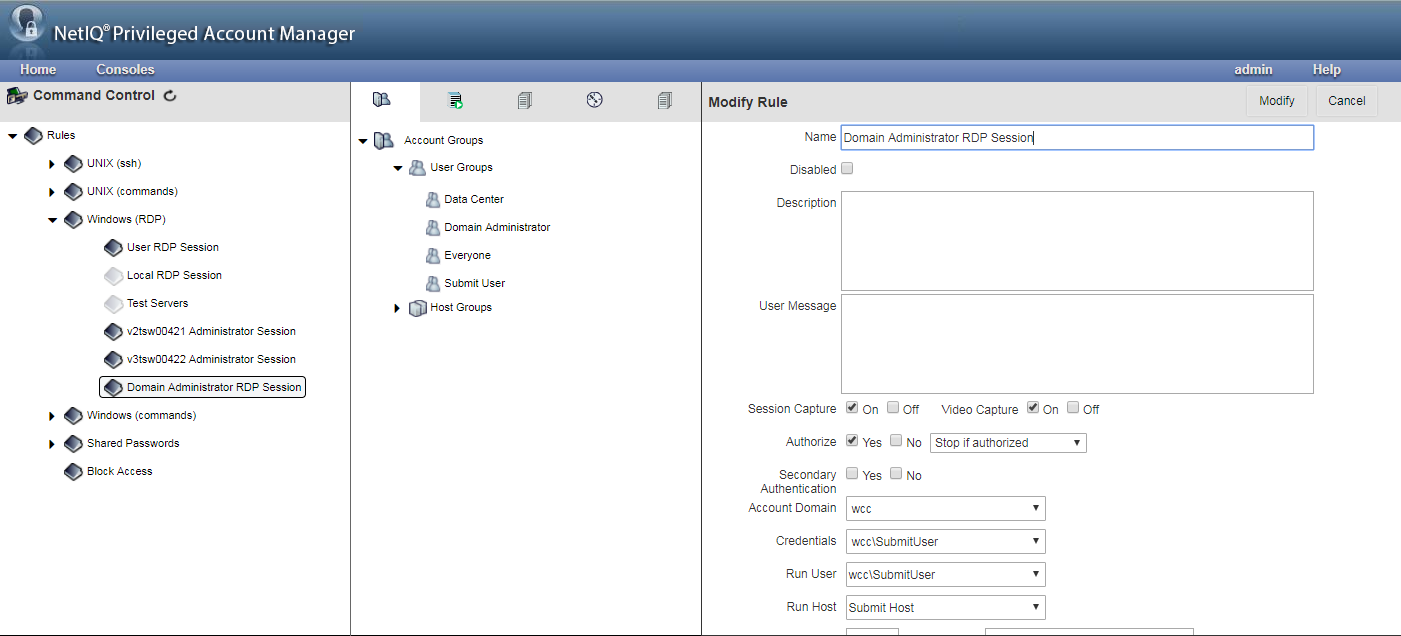Collapse the Windows (RDP) arrow

53,220
